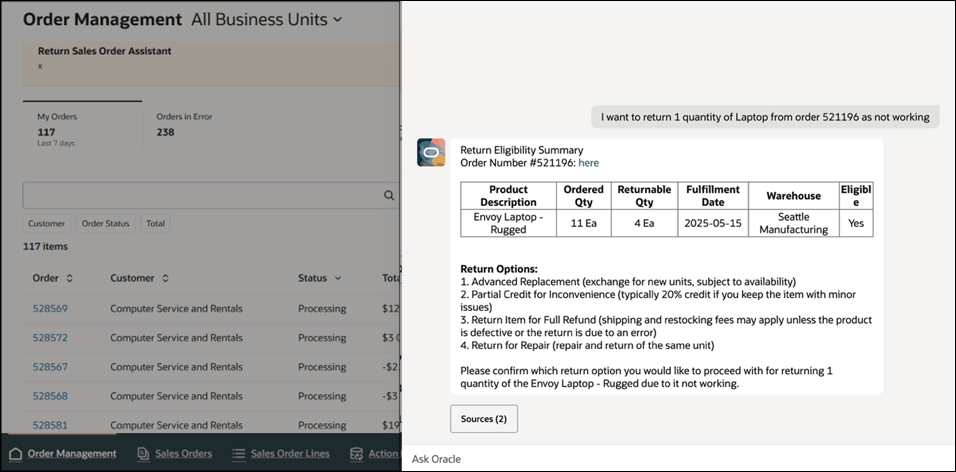
Task: Click the Ask Oracle input field
Action: [x=678, y=459]
